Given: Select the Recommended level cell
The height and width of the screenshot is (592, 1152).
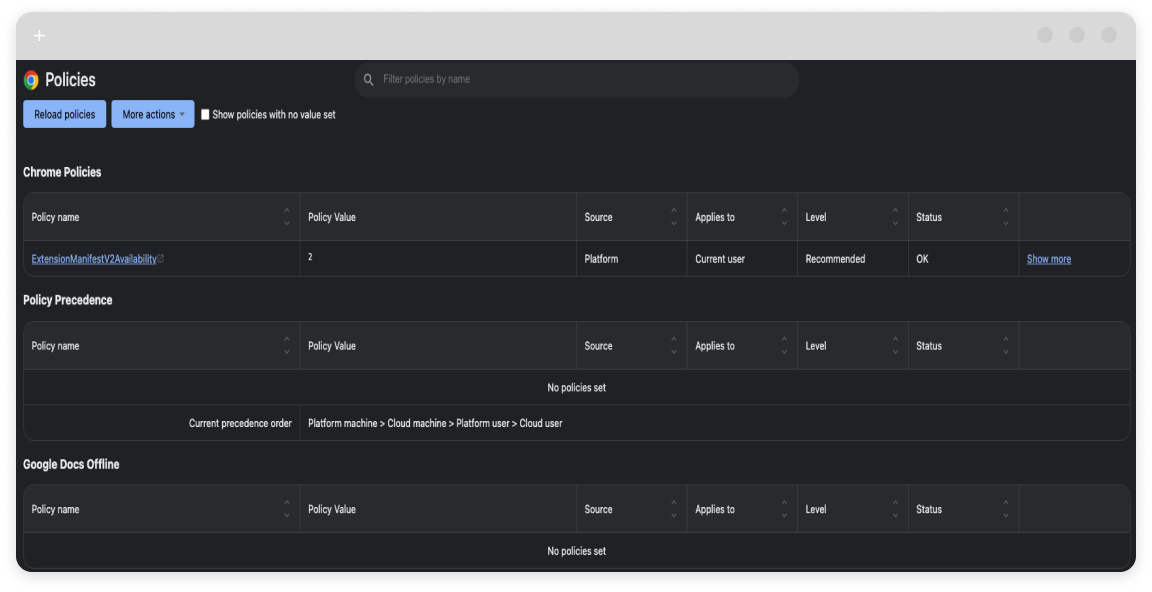Looking at the screenshot, I should [853, 259].
